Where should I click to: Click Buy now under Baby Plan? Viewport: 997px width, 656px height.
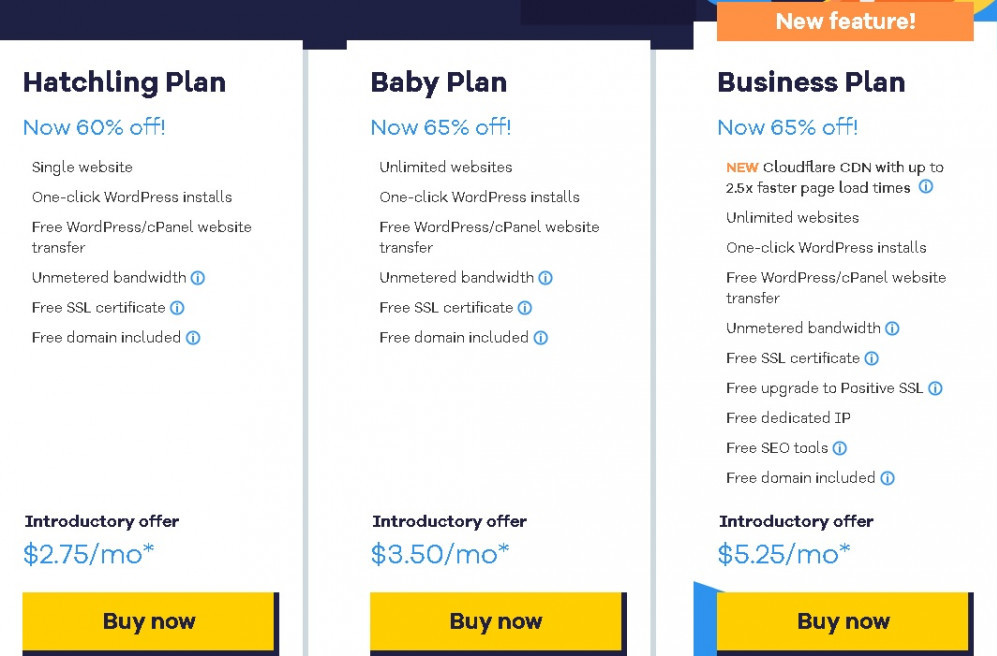click(x=497, y=621)
